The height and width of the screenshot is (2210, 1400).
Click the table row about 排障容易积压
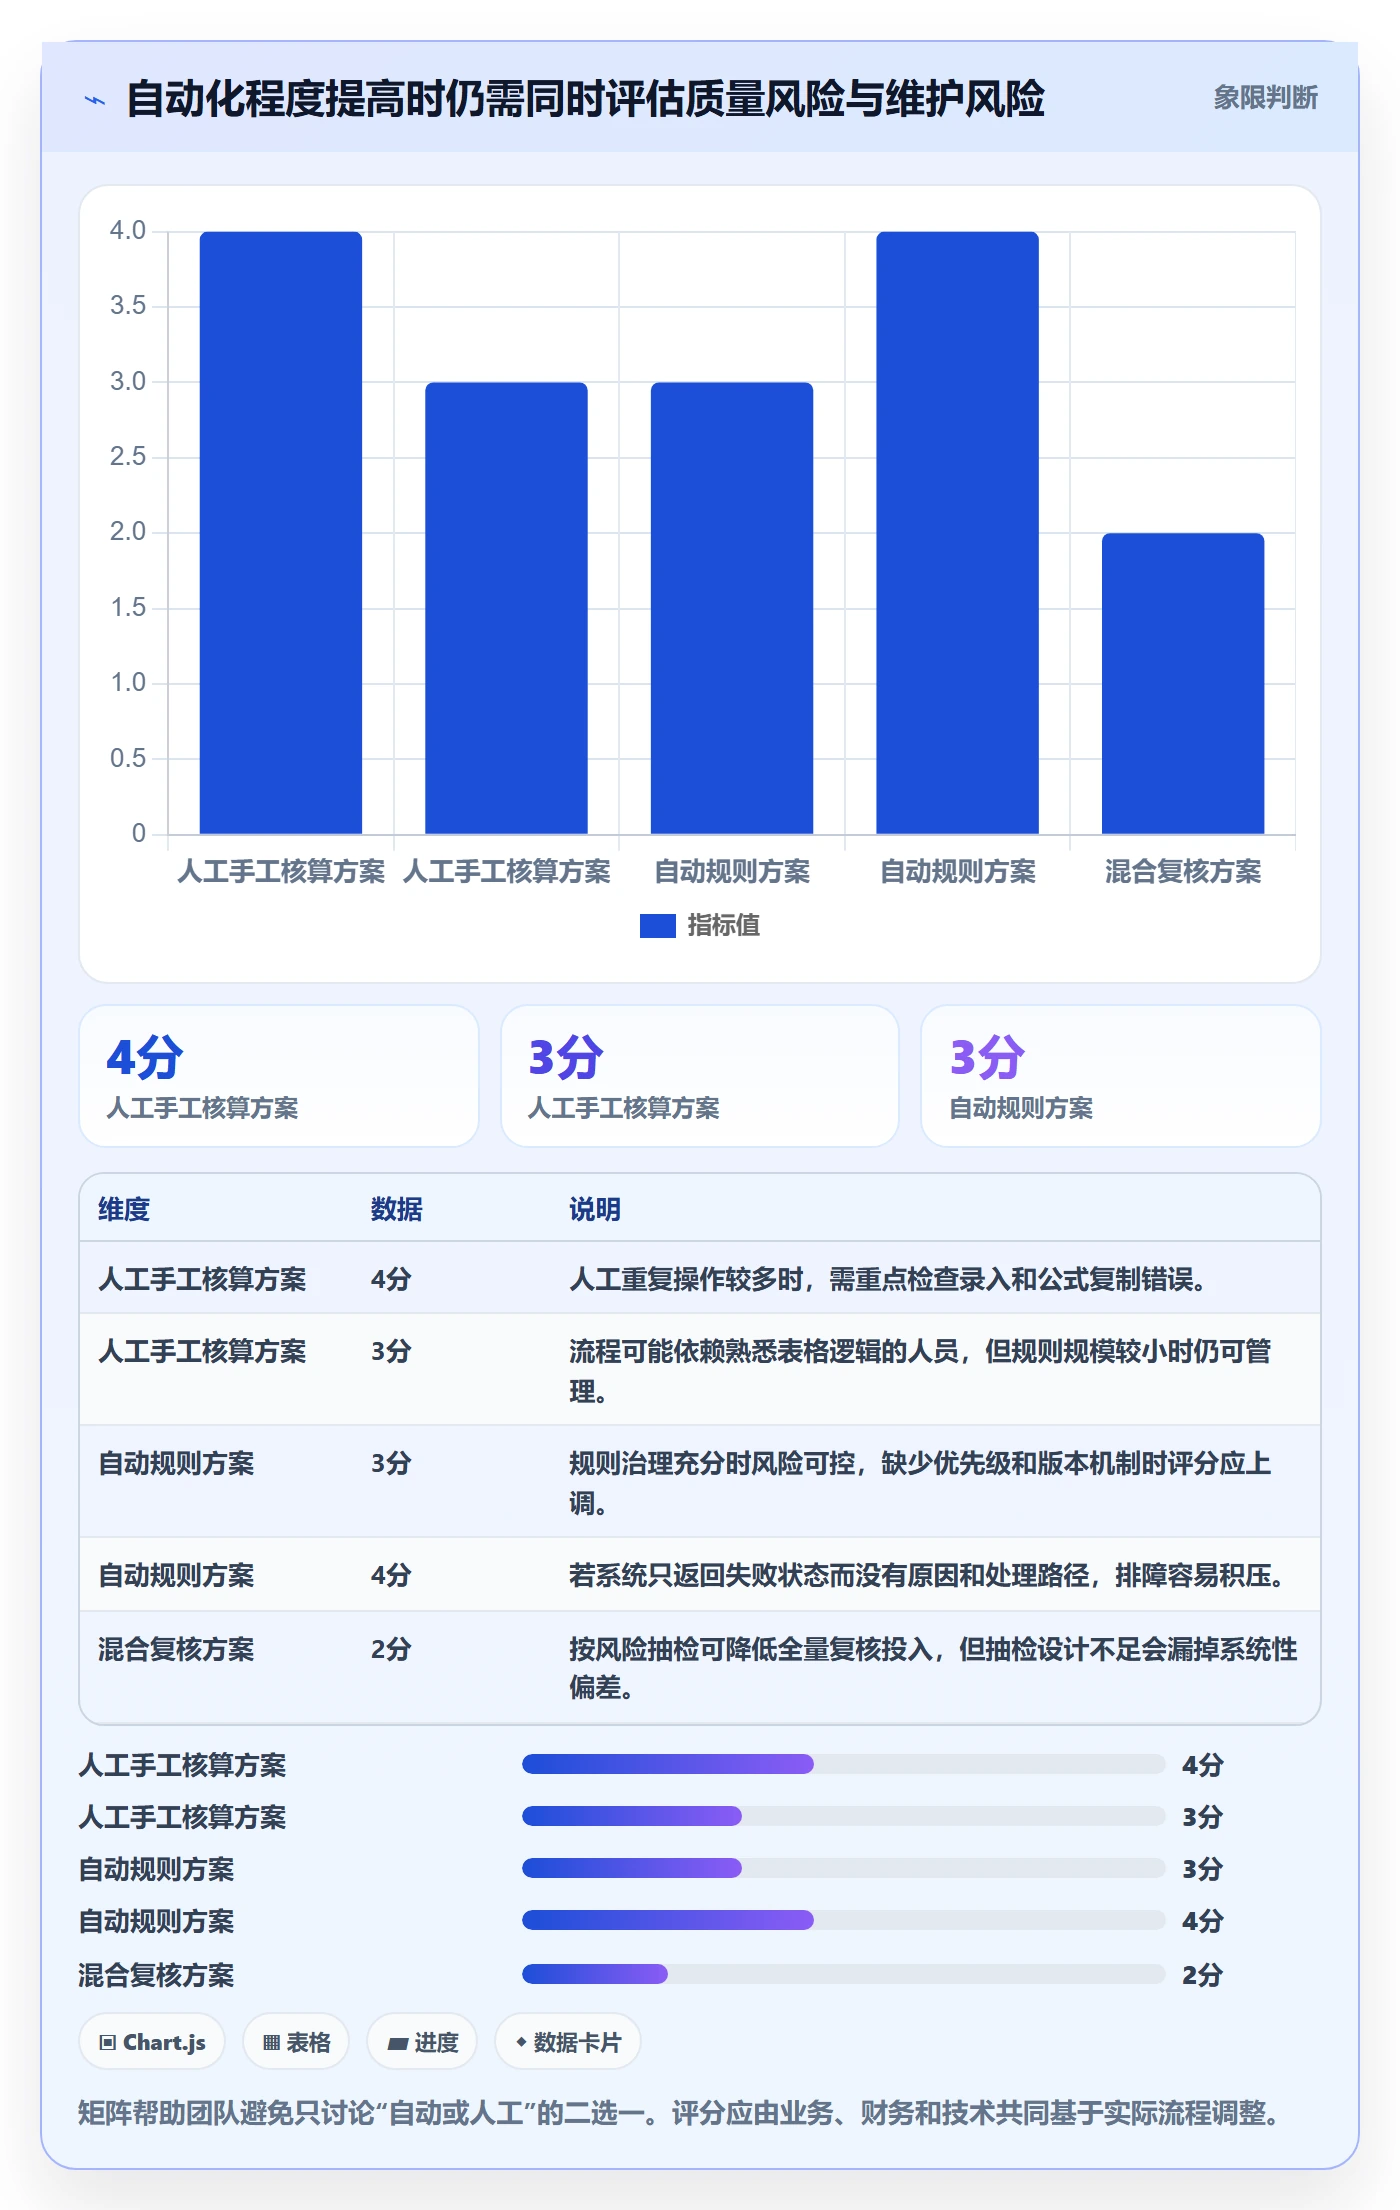point(700,1574)
